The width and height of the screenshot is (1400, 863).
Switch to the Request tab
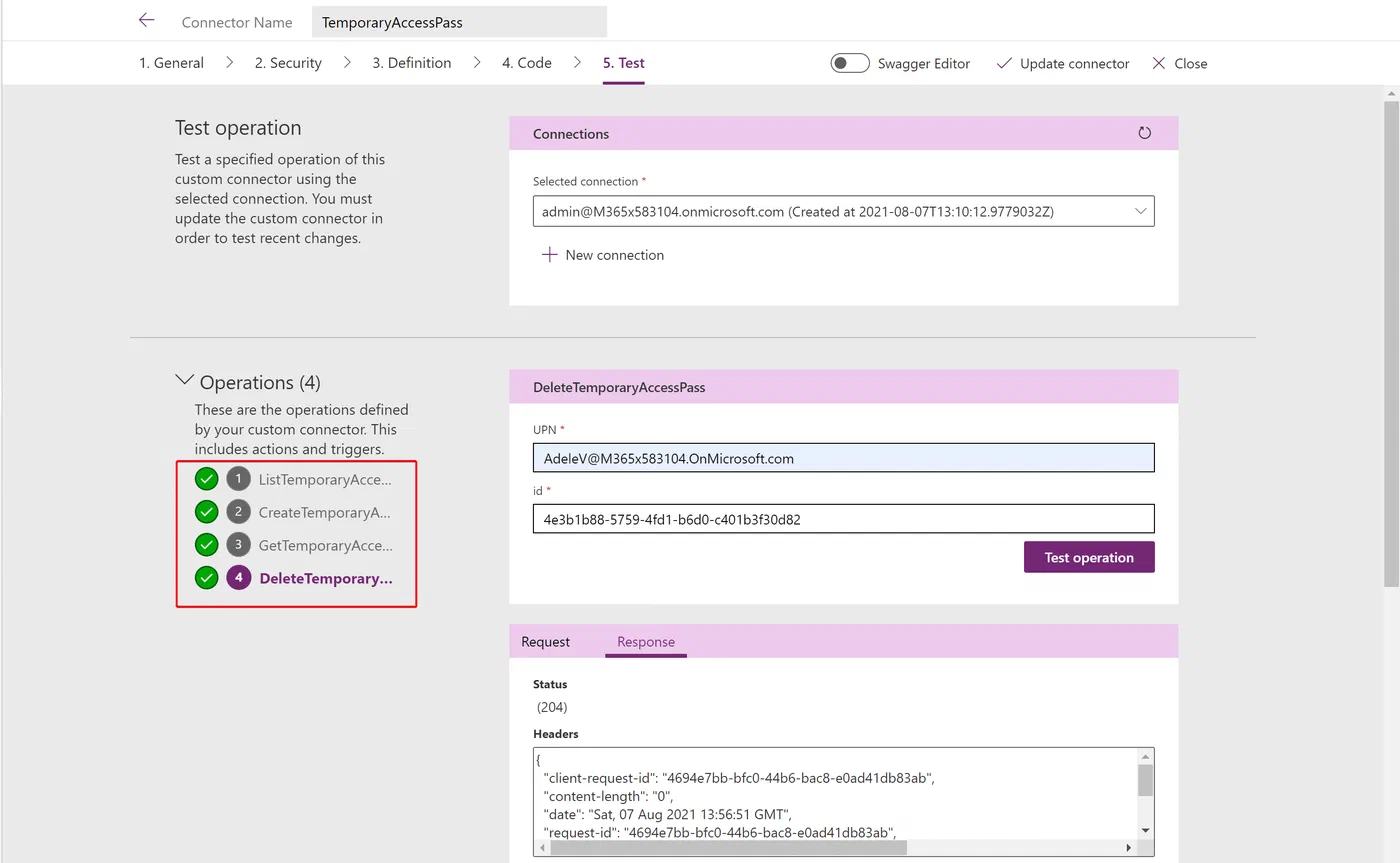coord(546,642)
